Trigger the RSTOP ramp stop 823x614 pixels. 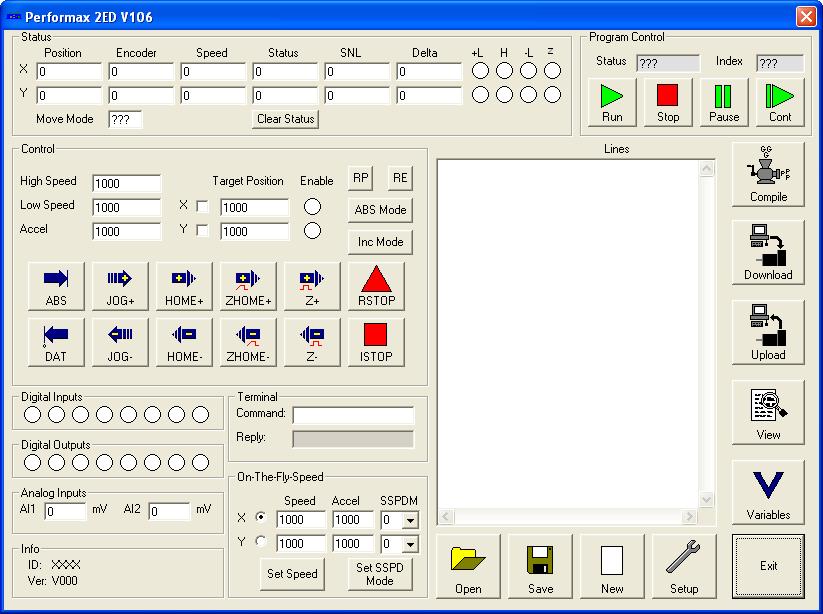[376, 287]
